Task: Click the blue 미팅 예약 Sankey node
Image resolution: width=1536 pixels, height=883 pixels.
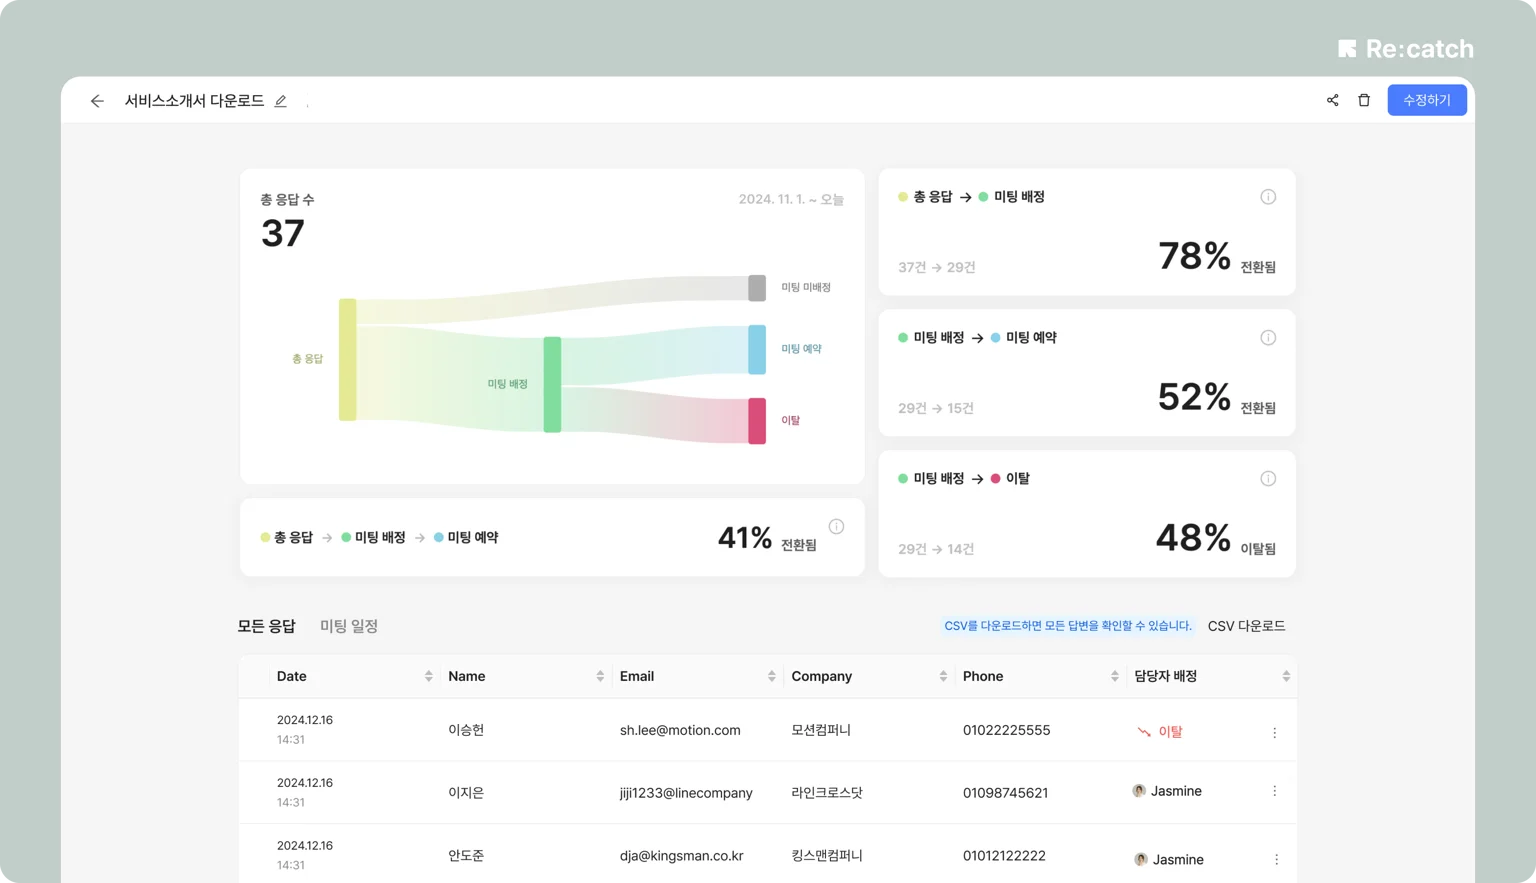Action: pyautogui.click(x=757, y=349)
